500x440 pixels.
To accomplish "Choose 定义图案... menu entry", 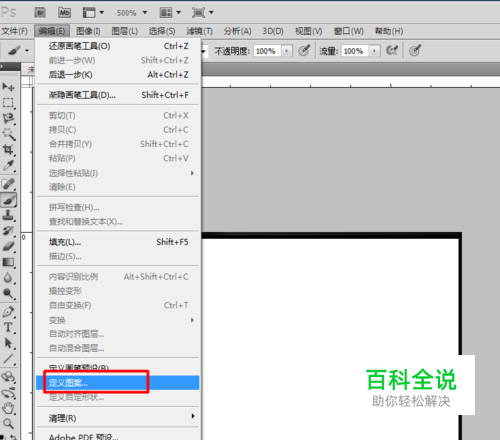I will [118, 383].
